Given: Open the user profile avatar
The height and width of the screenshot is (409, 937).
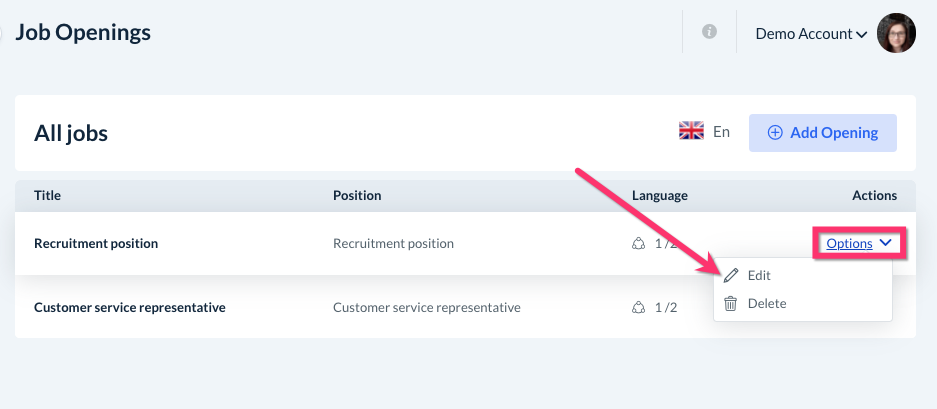Looking at the screenshot, I should click(896, 33).
